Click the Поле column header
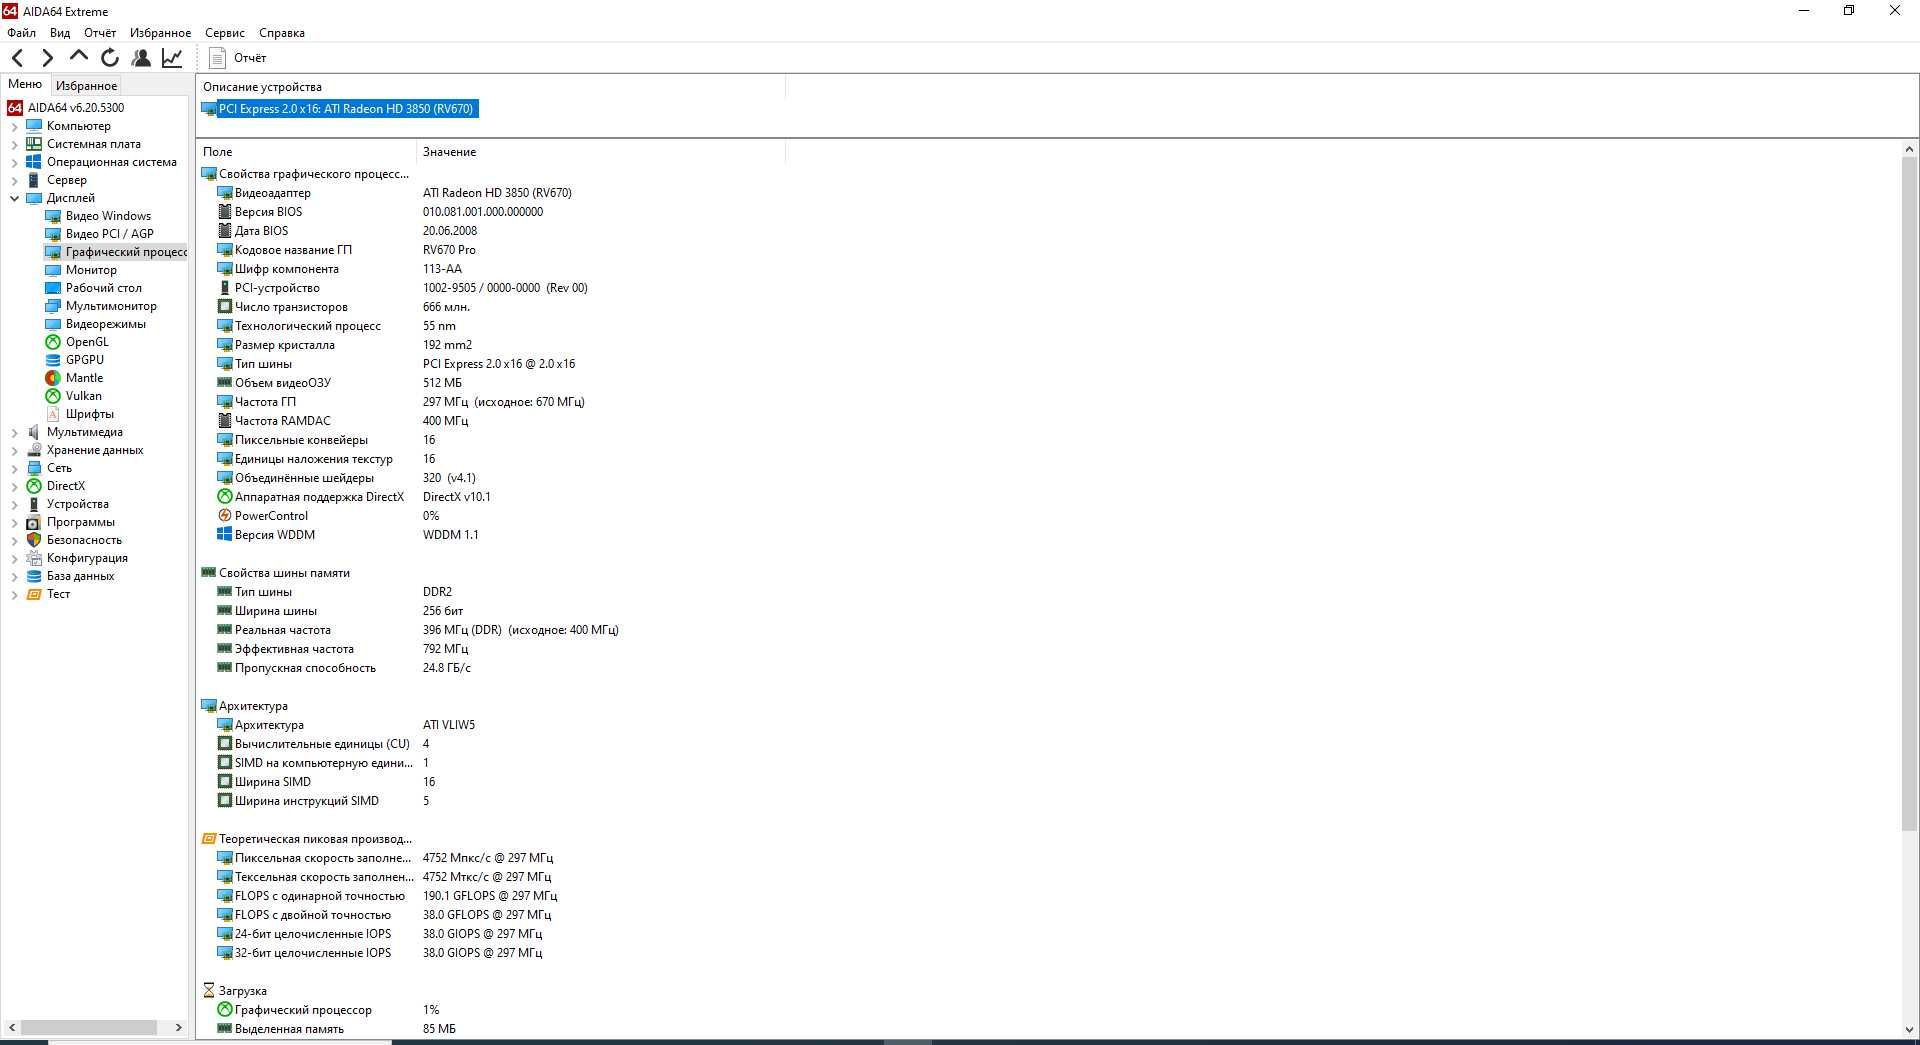Screen dimensions: 1920x1045 coord(306,152)
